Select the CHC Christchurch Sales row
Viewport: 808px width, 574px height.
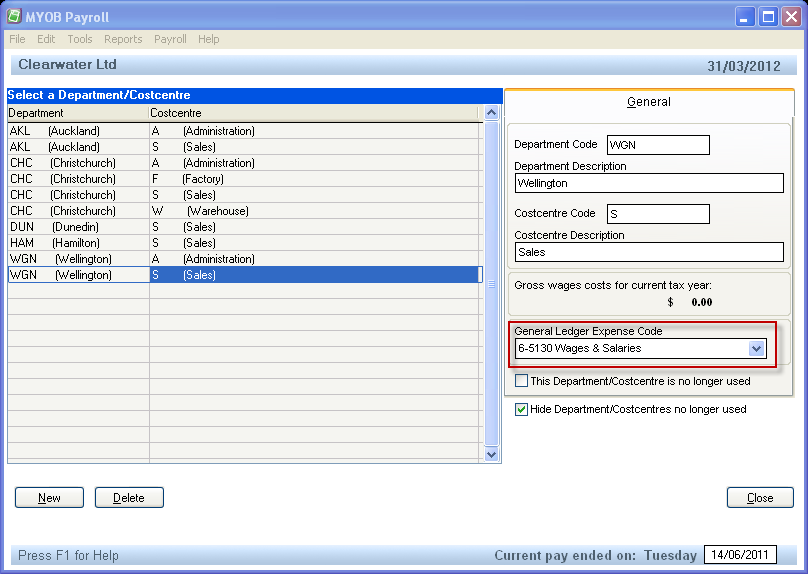click(x=245, y=195)
